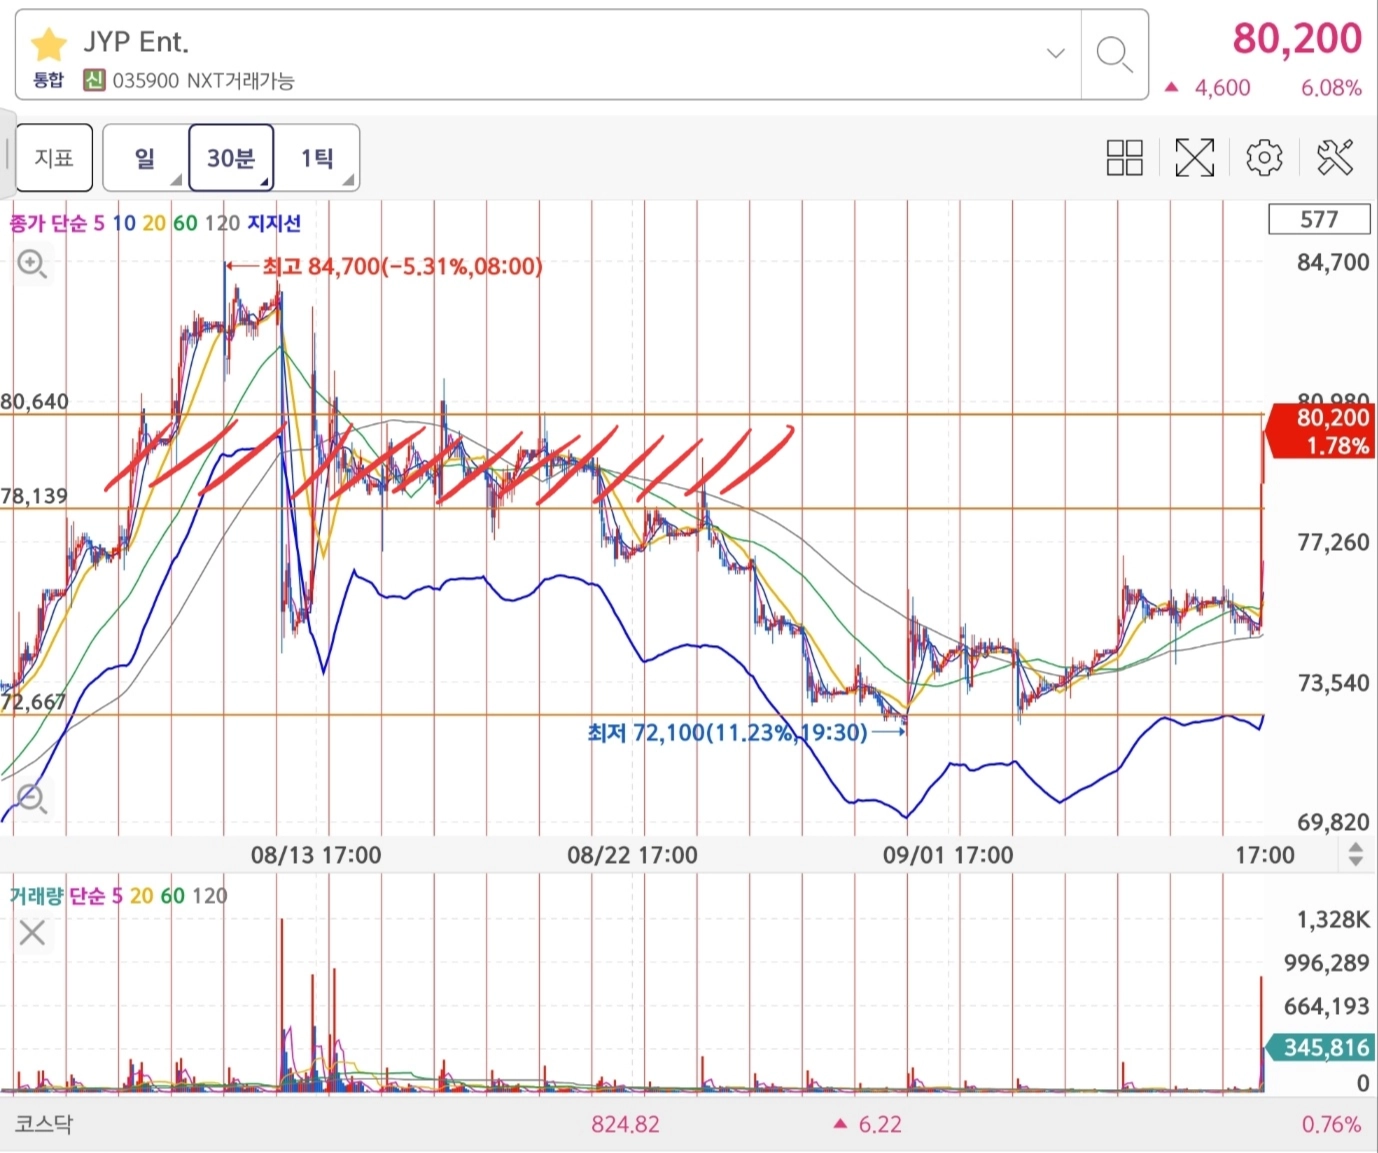Open chart settings gear icon
1378x1153 pixels.
click(x=1264, y=158)
